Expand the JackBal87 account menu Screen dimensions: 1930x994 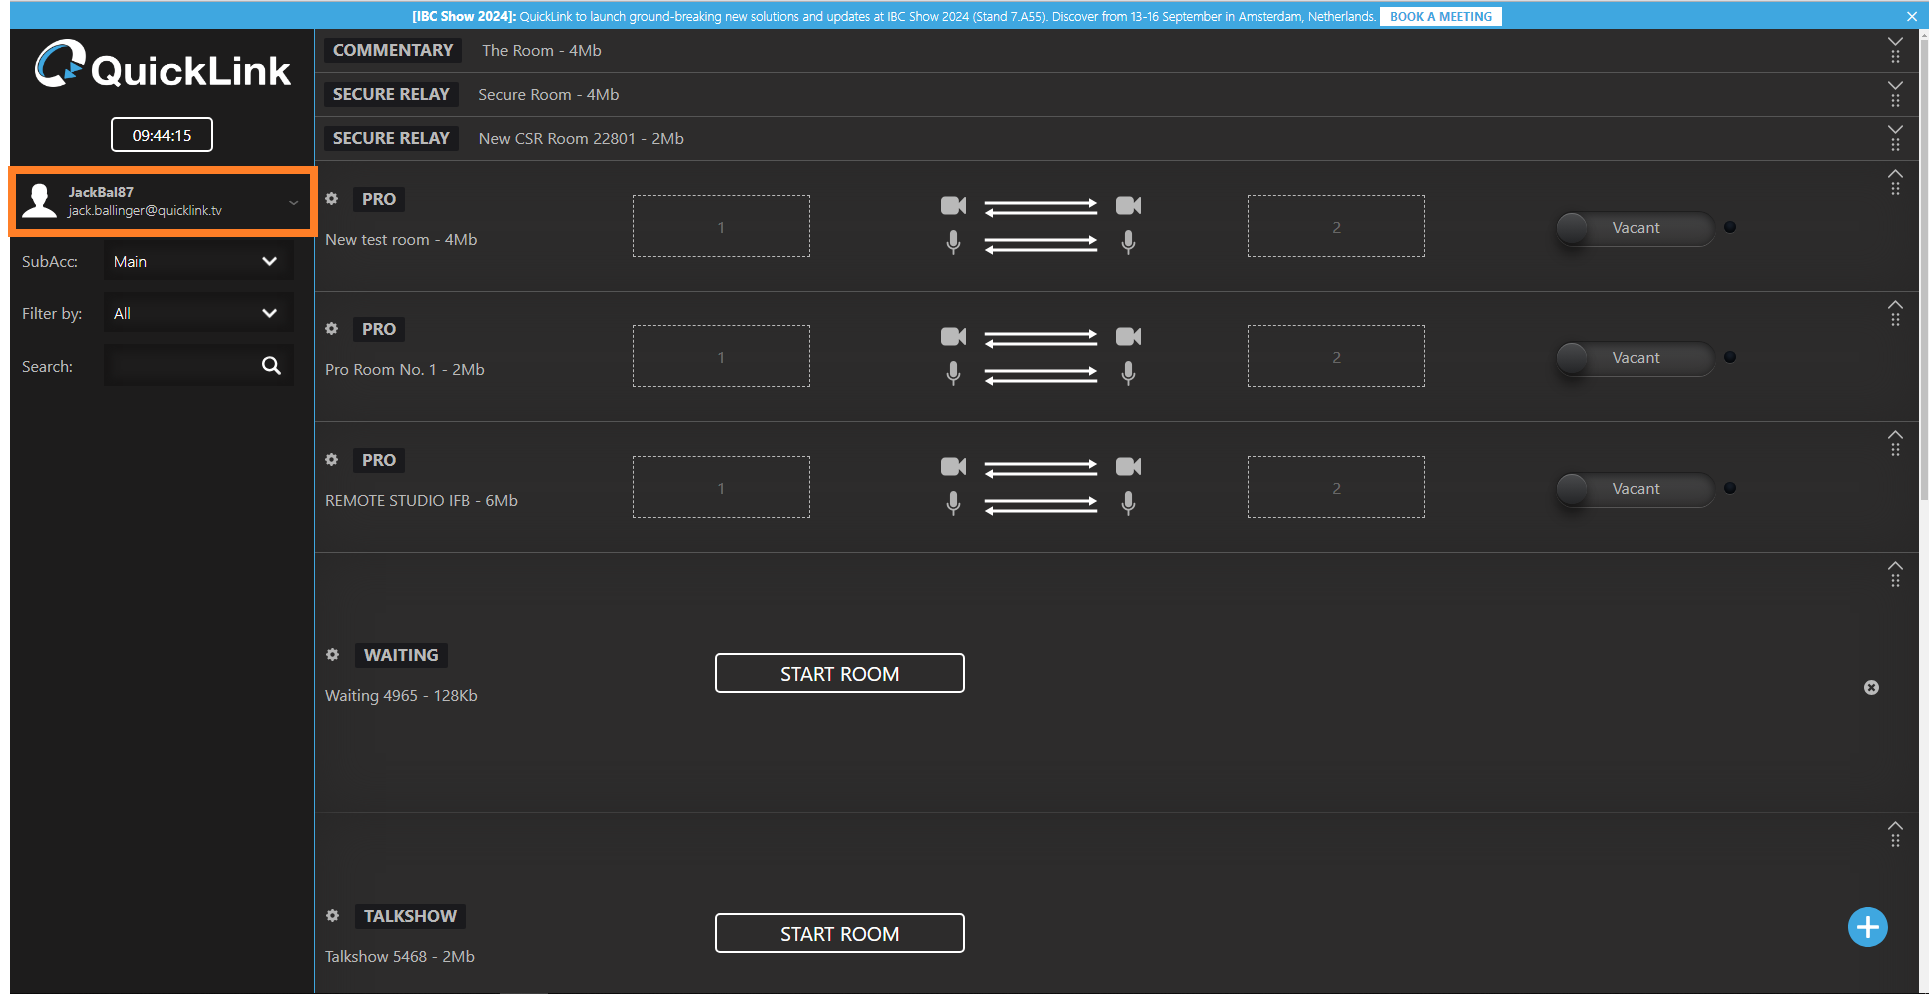293,202
